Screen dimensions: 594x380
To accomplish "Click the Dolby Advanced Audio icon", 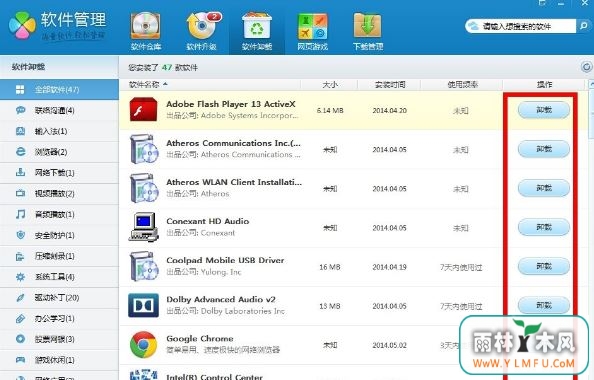I will tap(143, 305).
